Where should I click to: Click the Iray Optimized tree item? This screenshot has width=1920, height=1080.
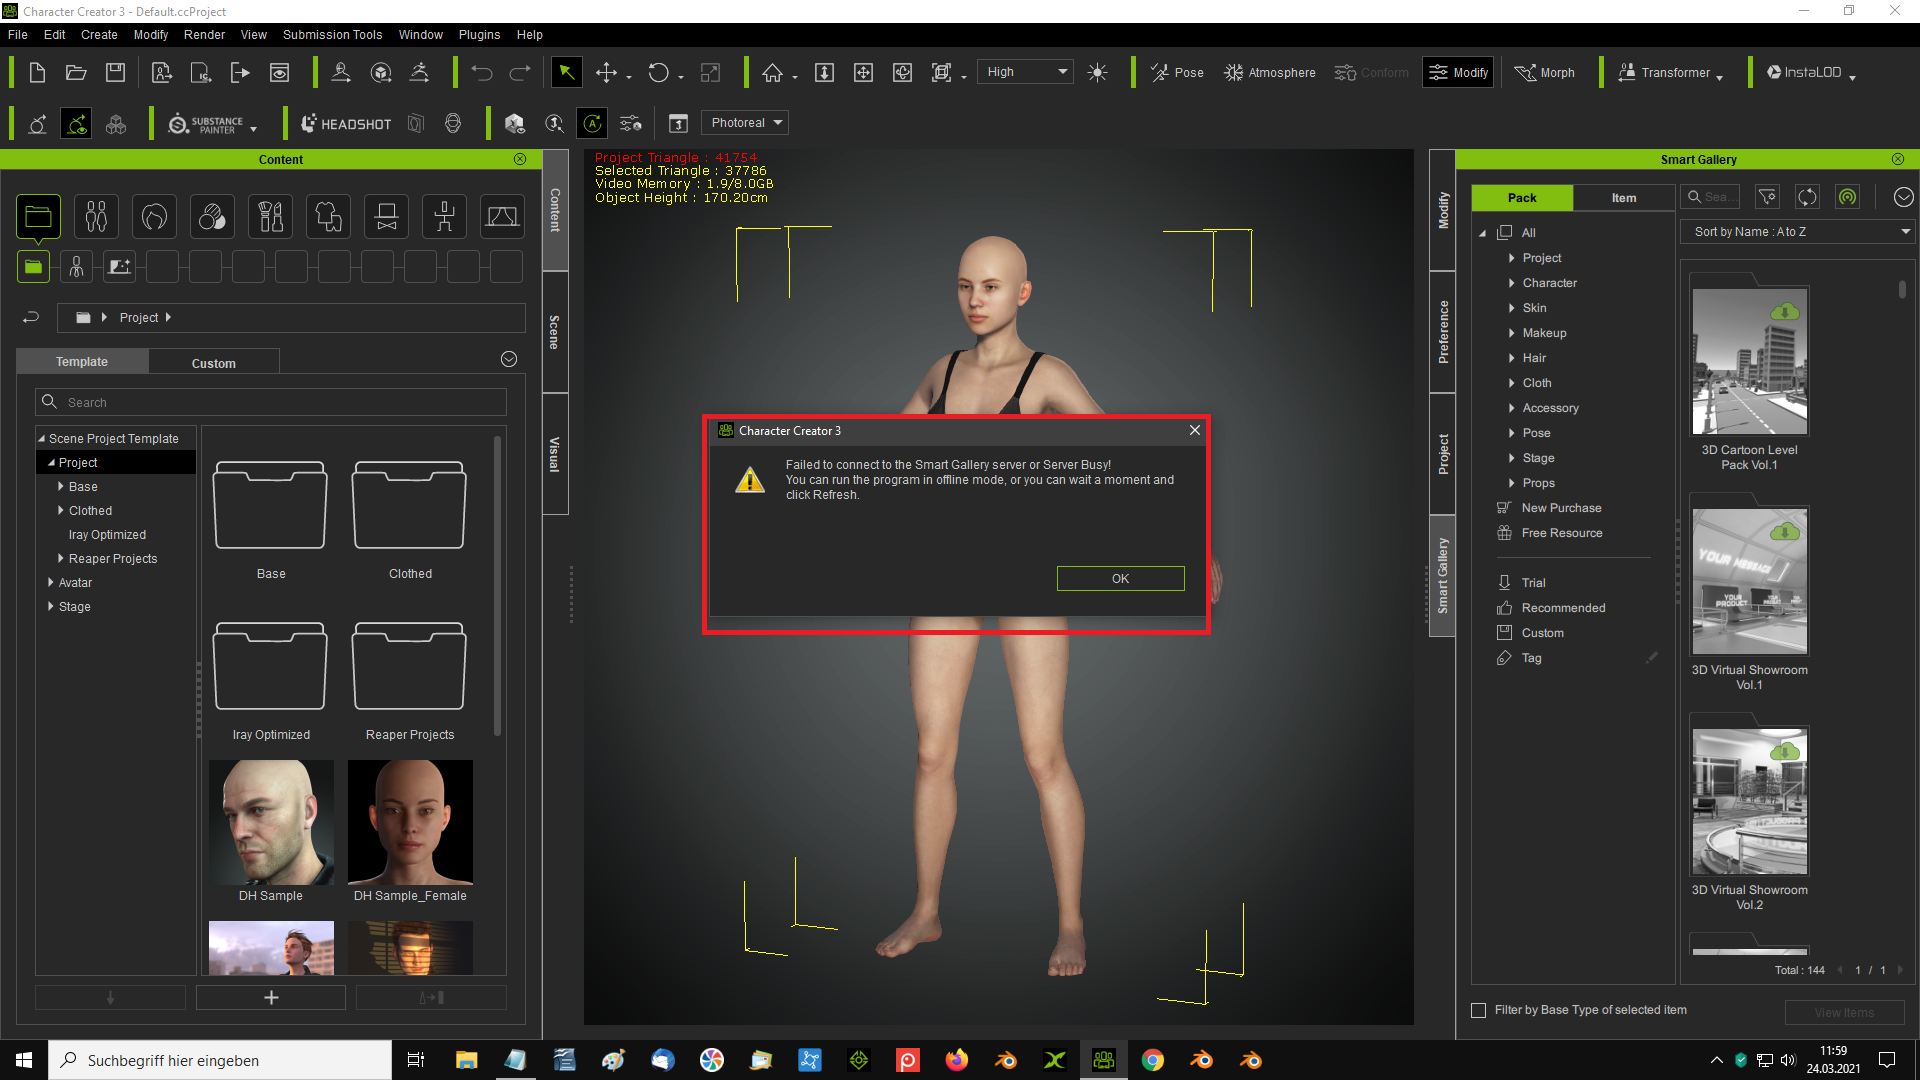107,534
